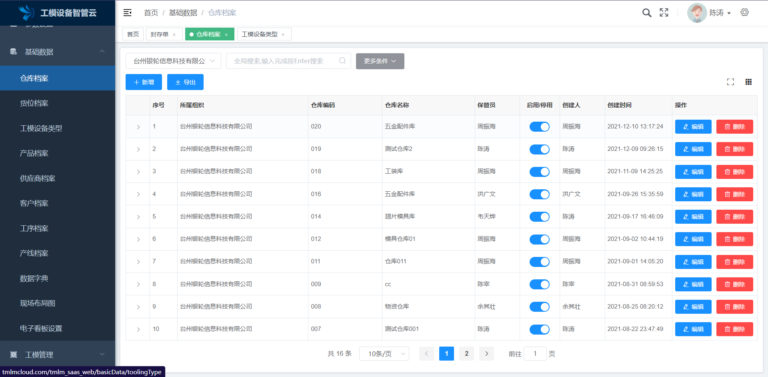Disable warehouse 020 五金配件库 switch
The width and height of the screenshot is (768, 377).
539,126
